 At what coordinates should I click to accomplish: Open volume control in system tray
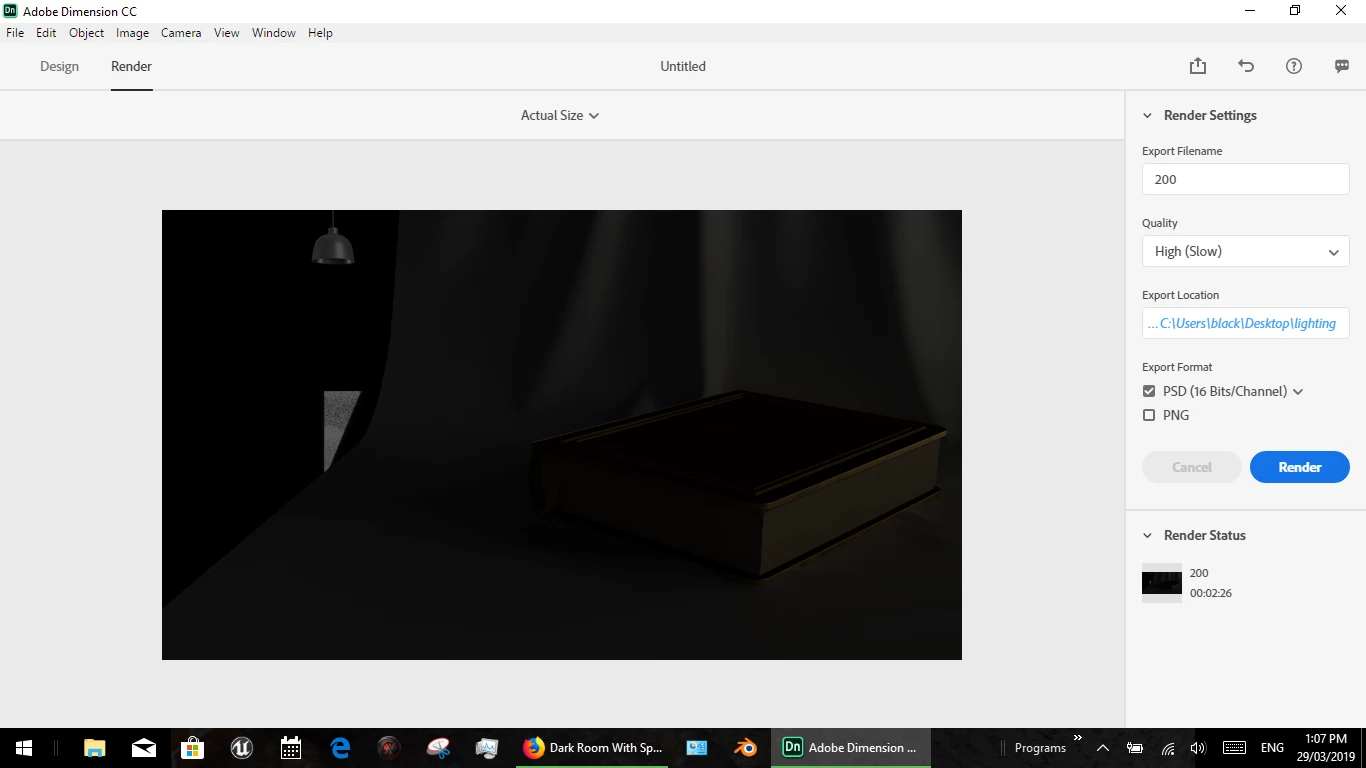coord(1198,747)
